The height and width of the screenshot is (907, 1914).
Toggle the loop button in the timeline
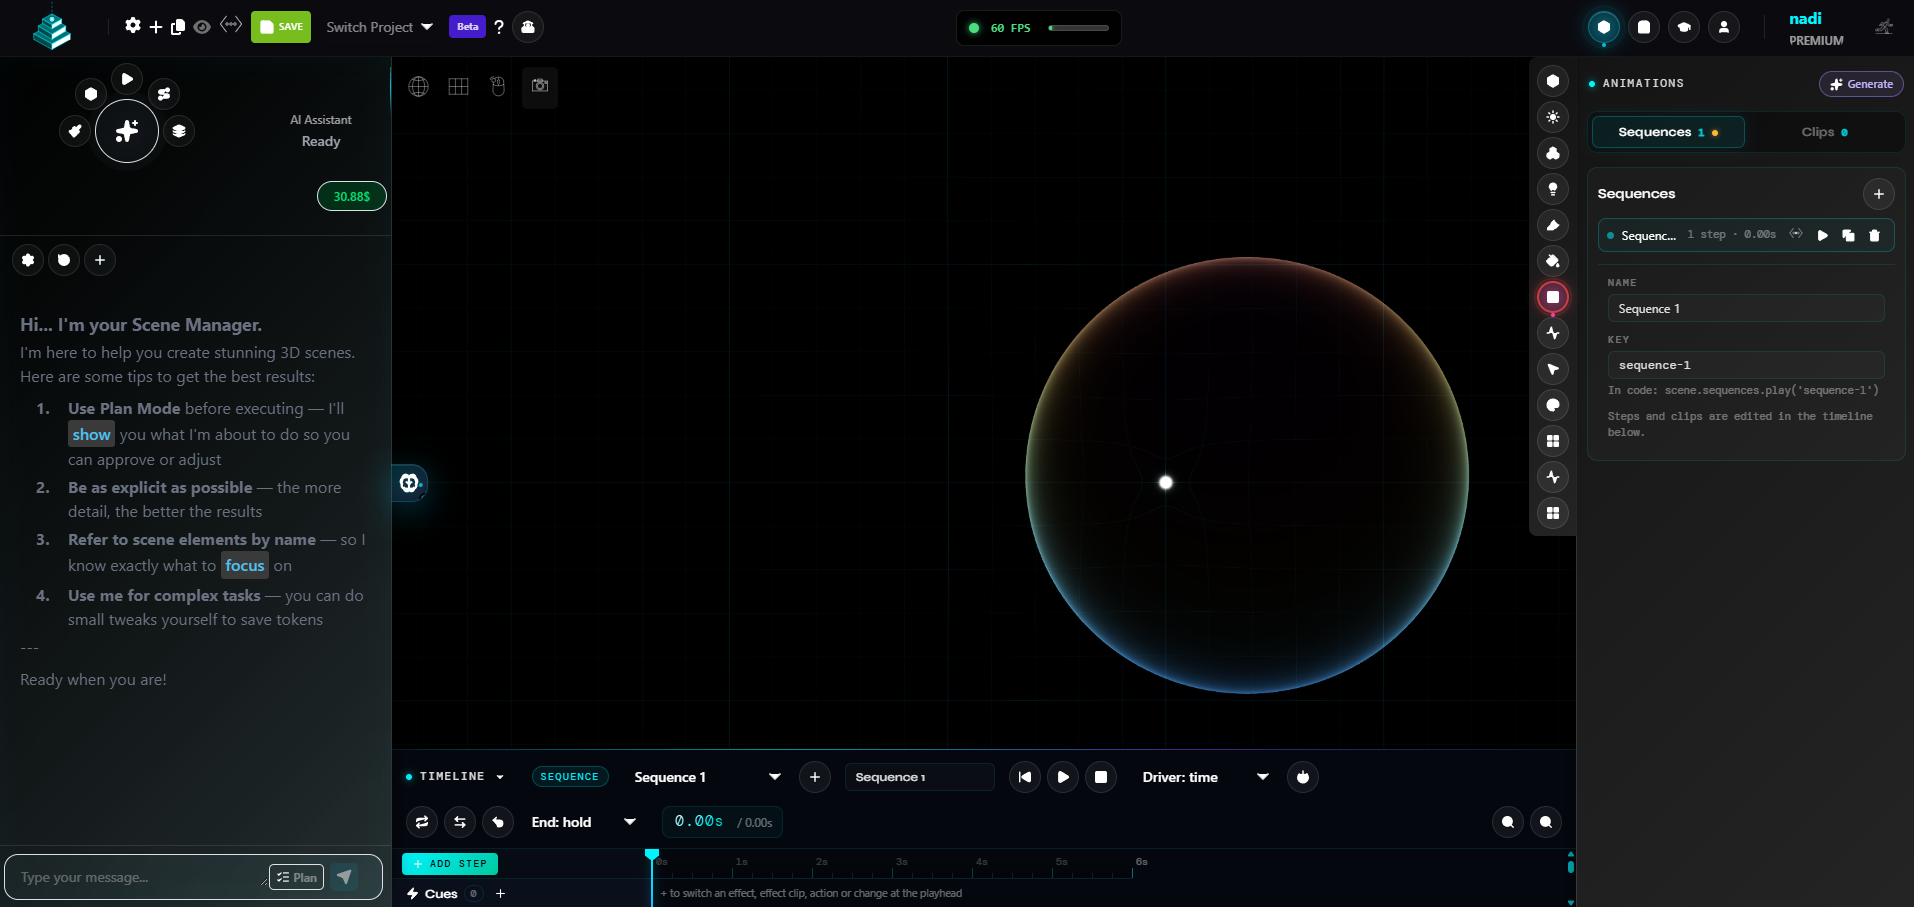coord(422,822)
